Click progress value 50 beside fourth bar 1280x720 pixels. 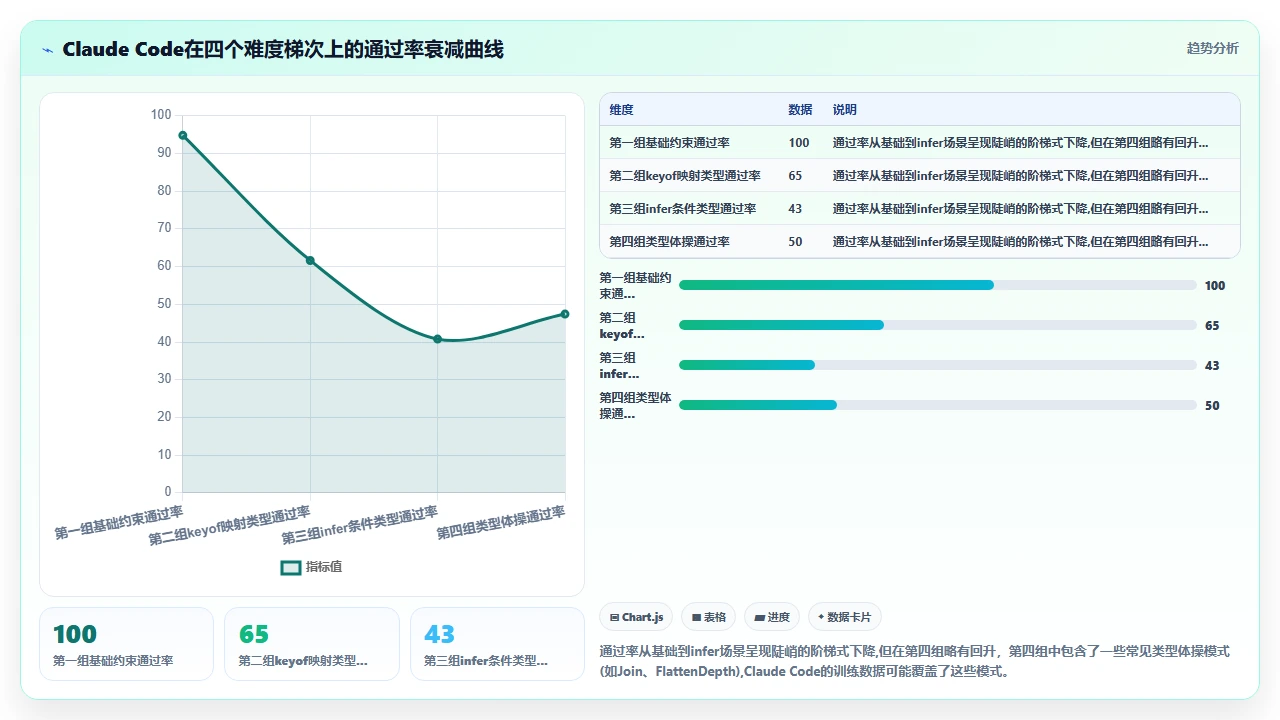click(1212, 406)
